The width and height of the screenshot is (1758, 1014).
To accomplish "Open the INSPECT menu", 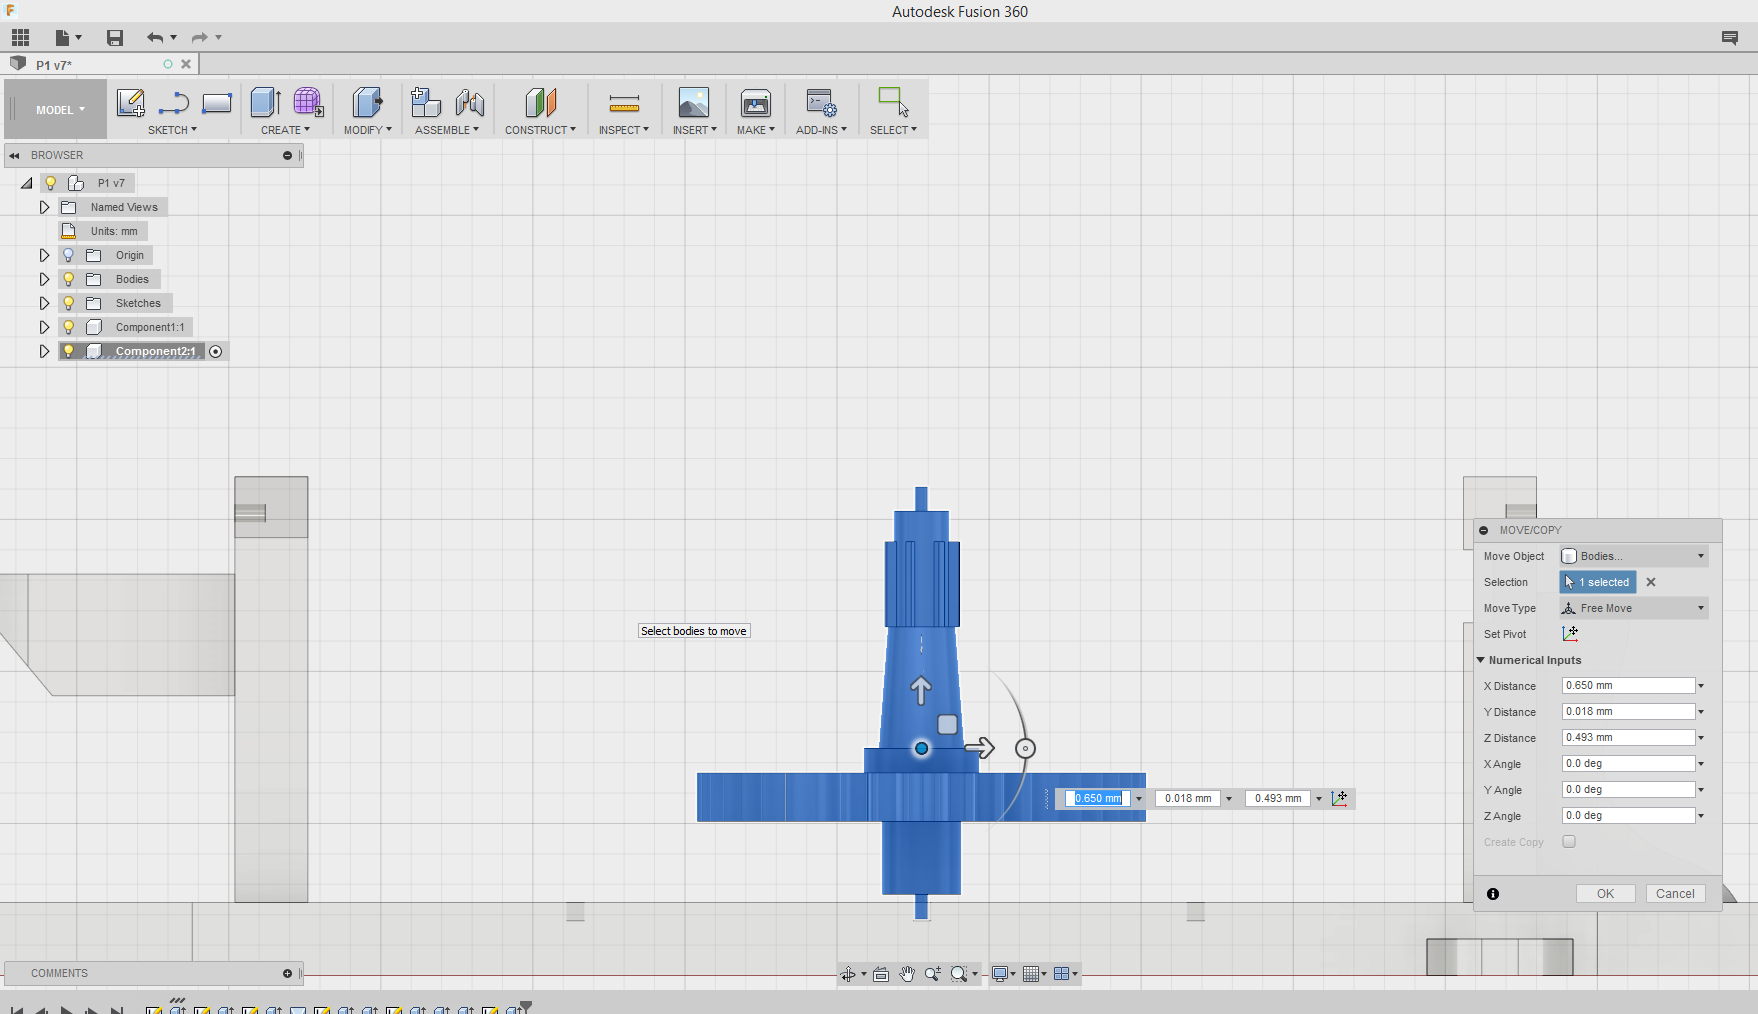I will tap(624, 130).
